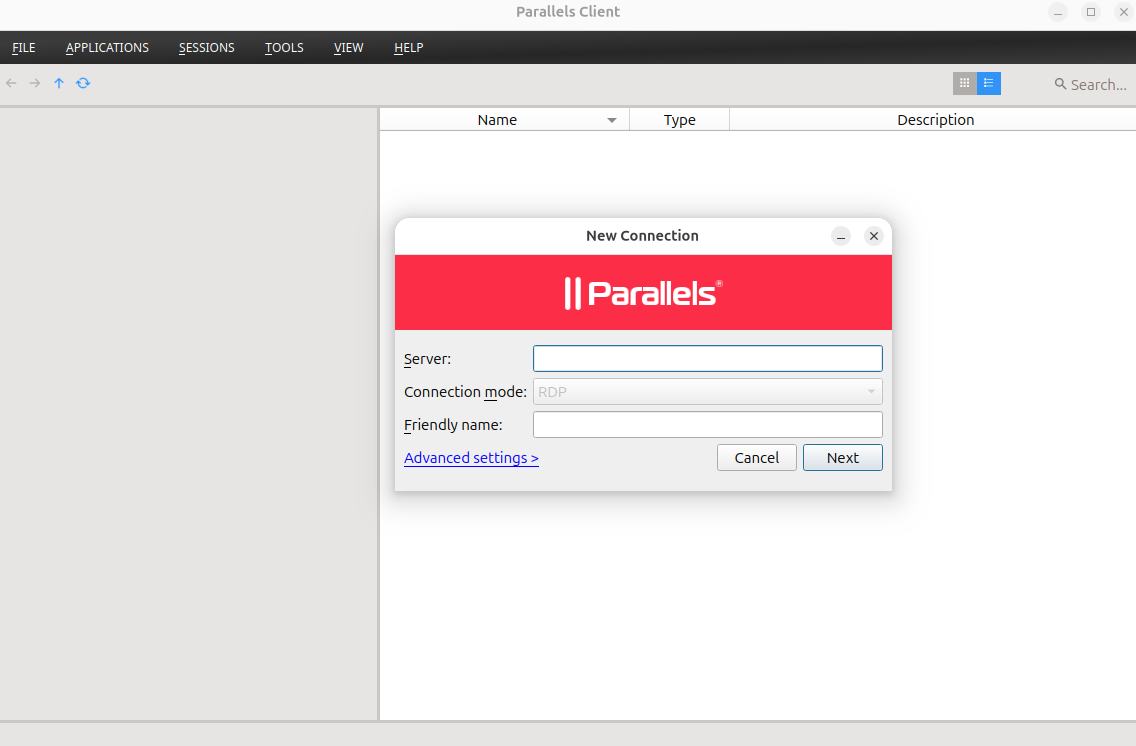
Task: Switch to list details view
Action: coord(989,83)
